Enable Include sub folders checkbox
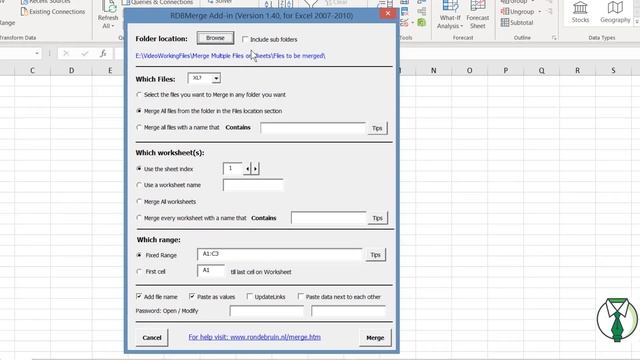Screen dimensions: 640x360 245,39
